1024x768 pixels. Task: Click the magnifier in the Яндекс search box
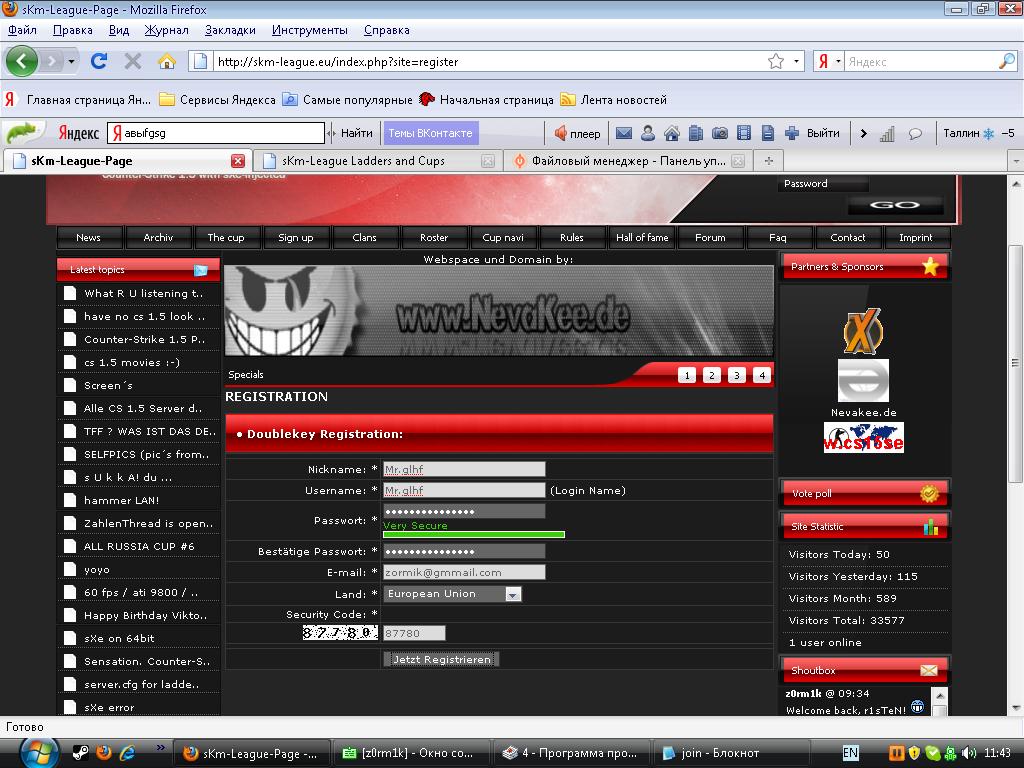(1006, 61)
